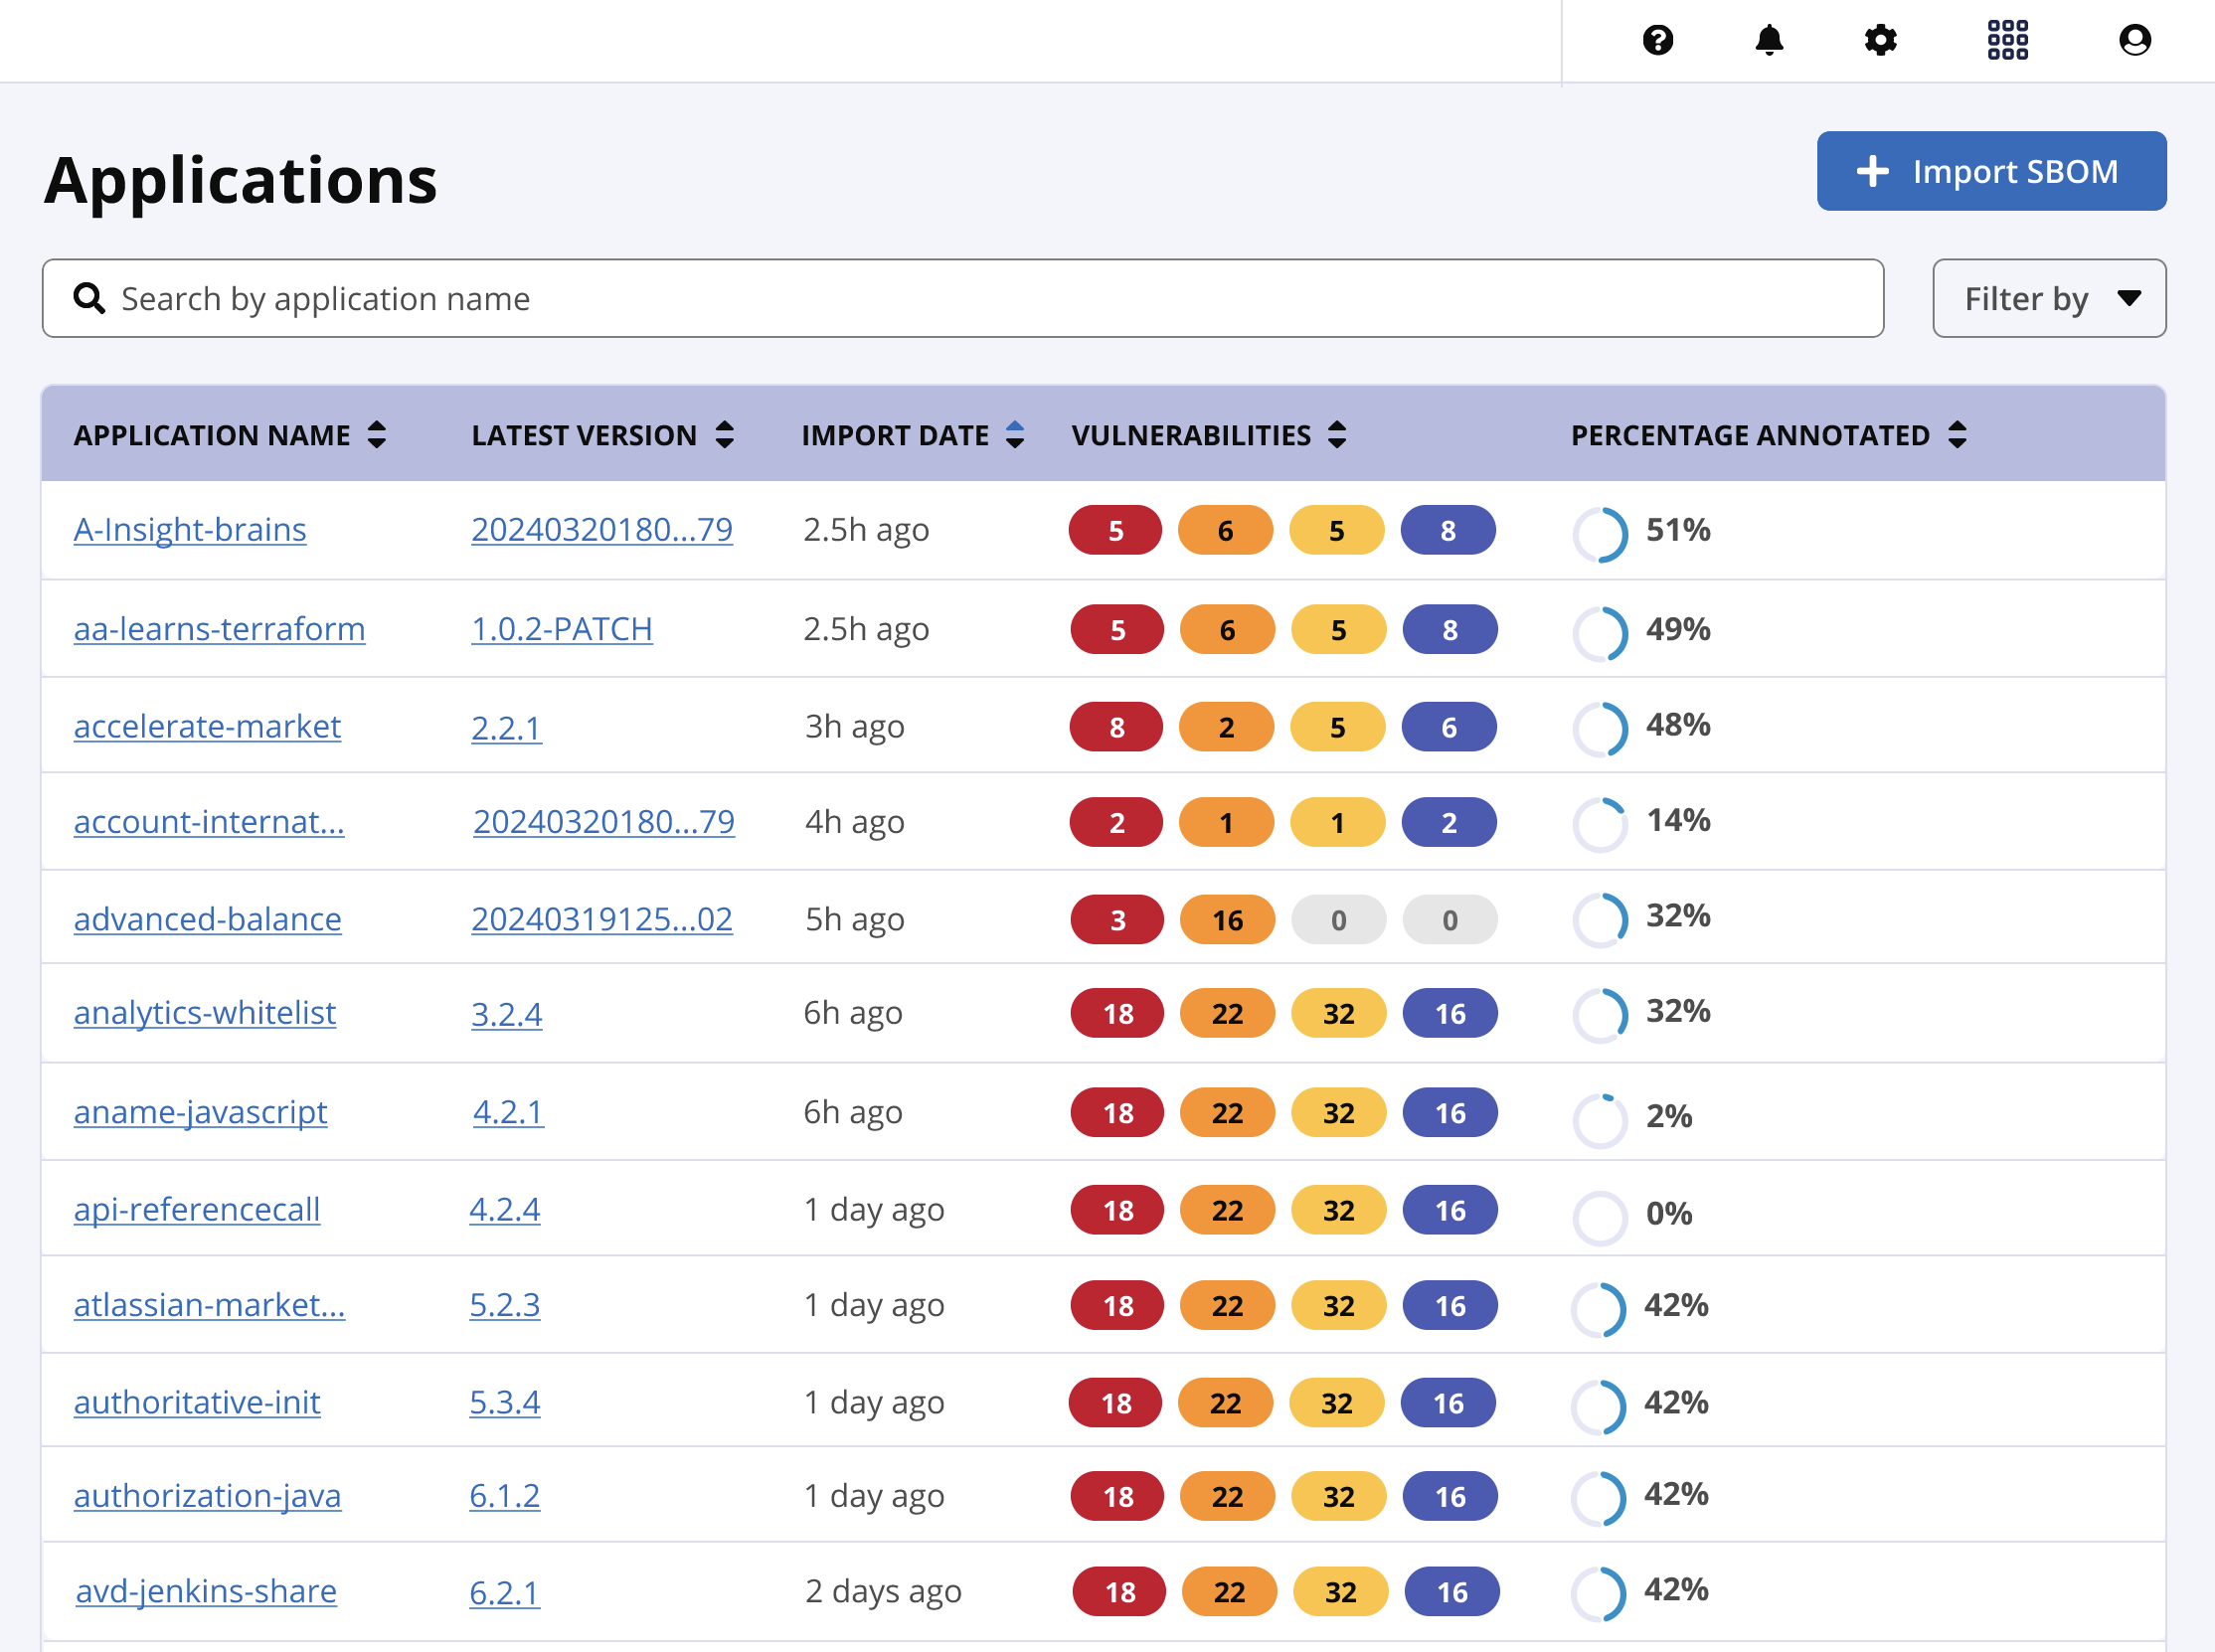The height and width of the screenshot is (1652, 2215).
Task: Open api-referencecall application link
Action: click(x=196, y=1209)
